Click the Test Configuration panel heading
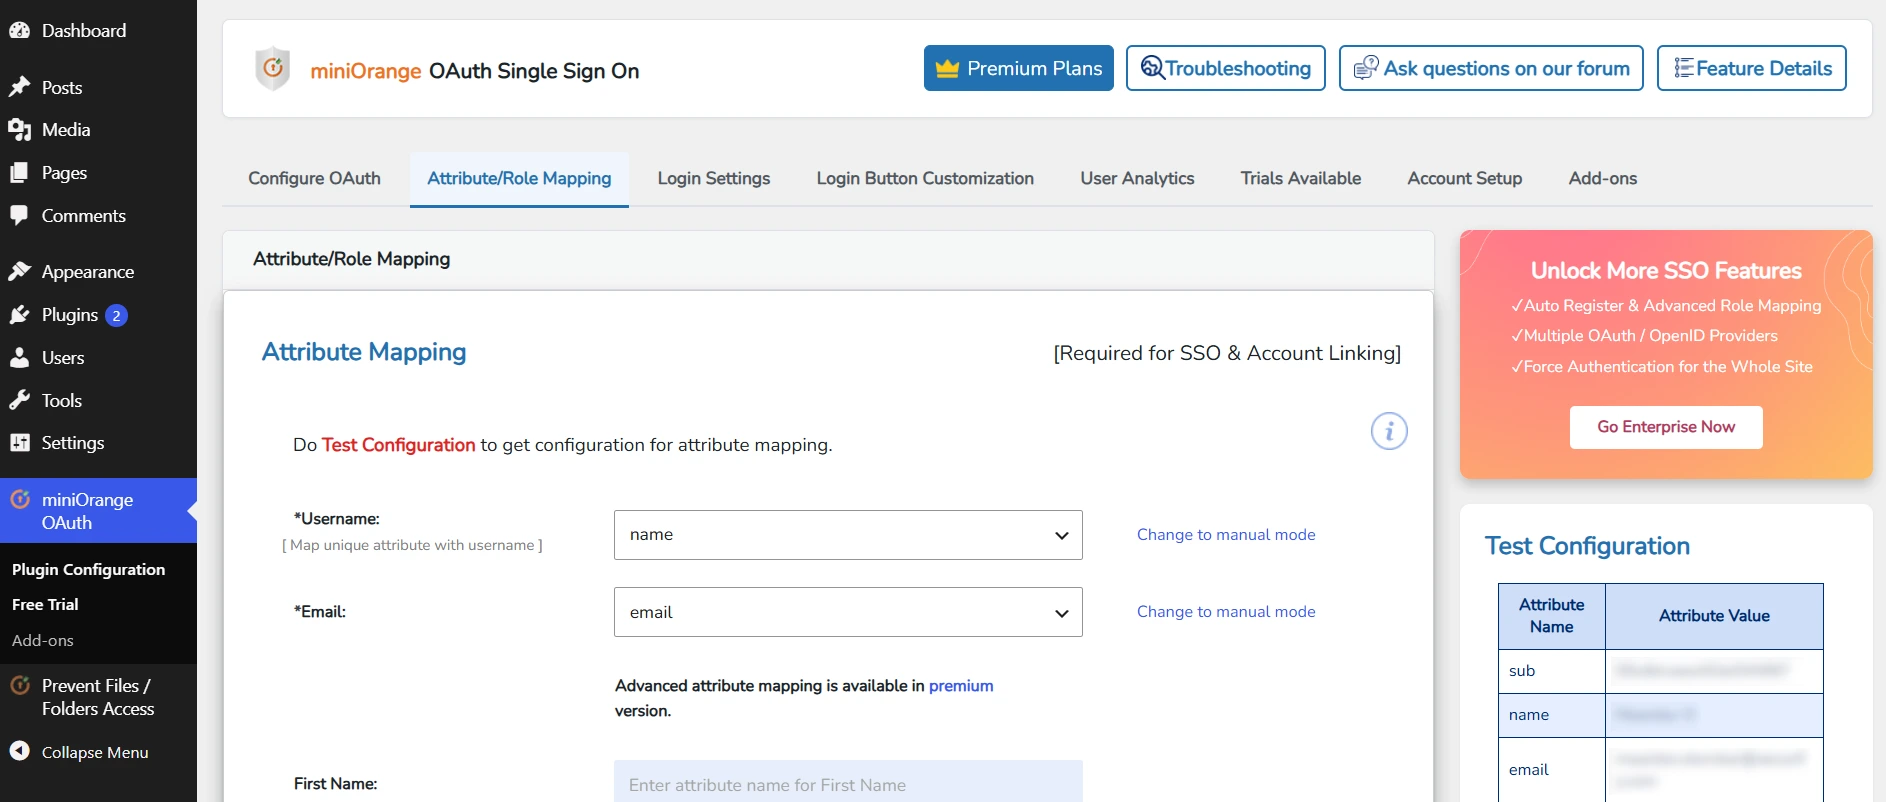This screenshot has width=1886, height=802. 1587,546
